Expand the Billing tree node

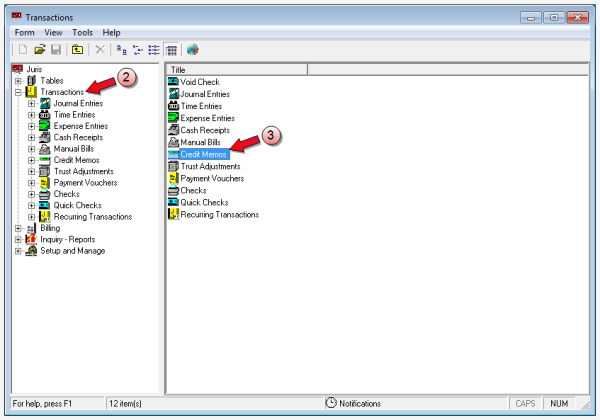(x=18, y=228)
